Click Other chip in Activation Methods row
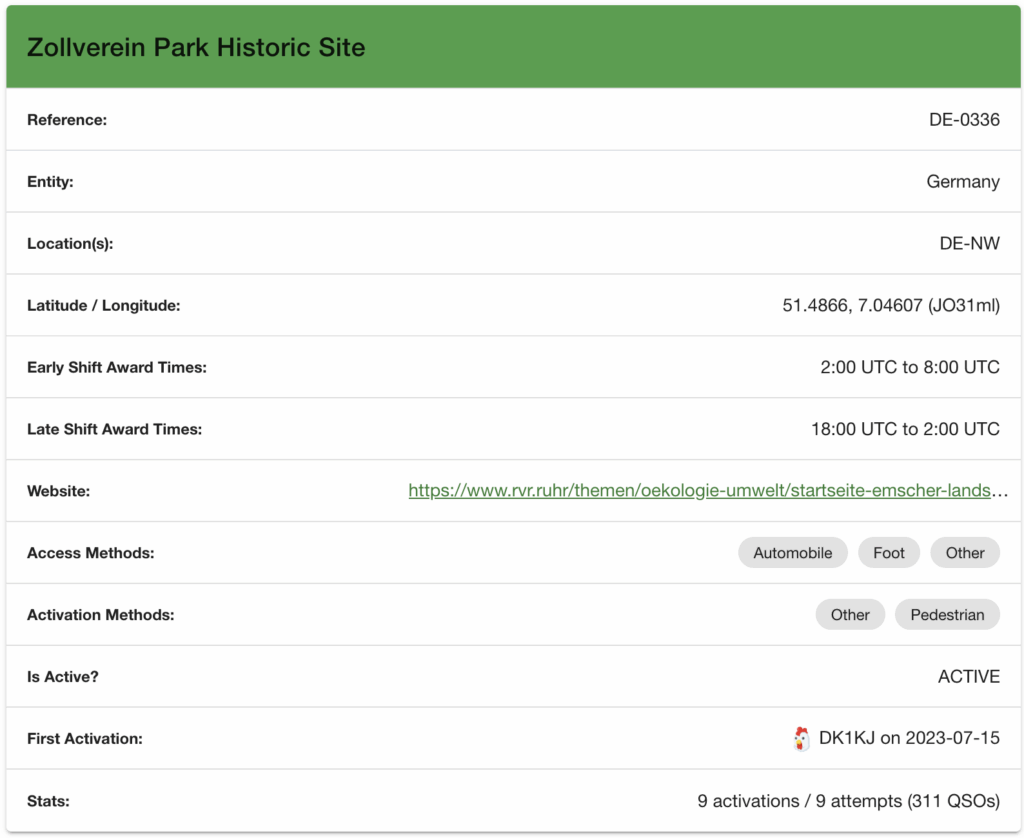Screen dimensions: 1024x838 850,615
